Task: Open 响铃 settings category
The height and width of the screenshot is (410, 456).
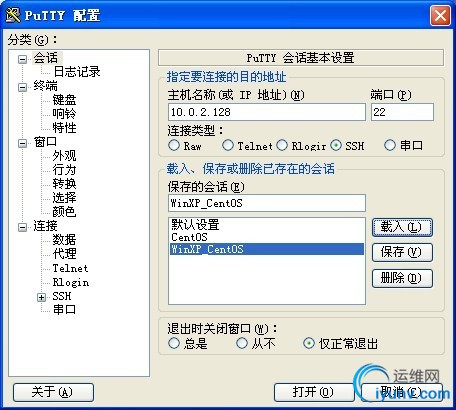Action: point(64,114)
